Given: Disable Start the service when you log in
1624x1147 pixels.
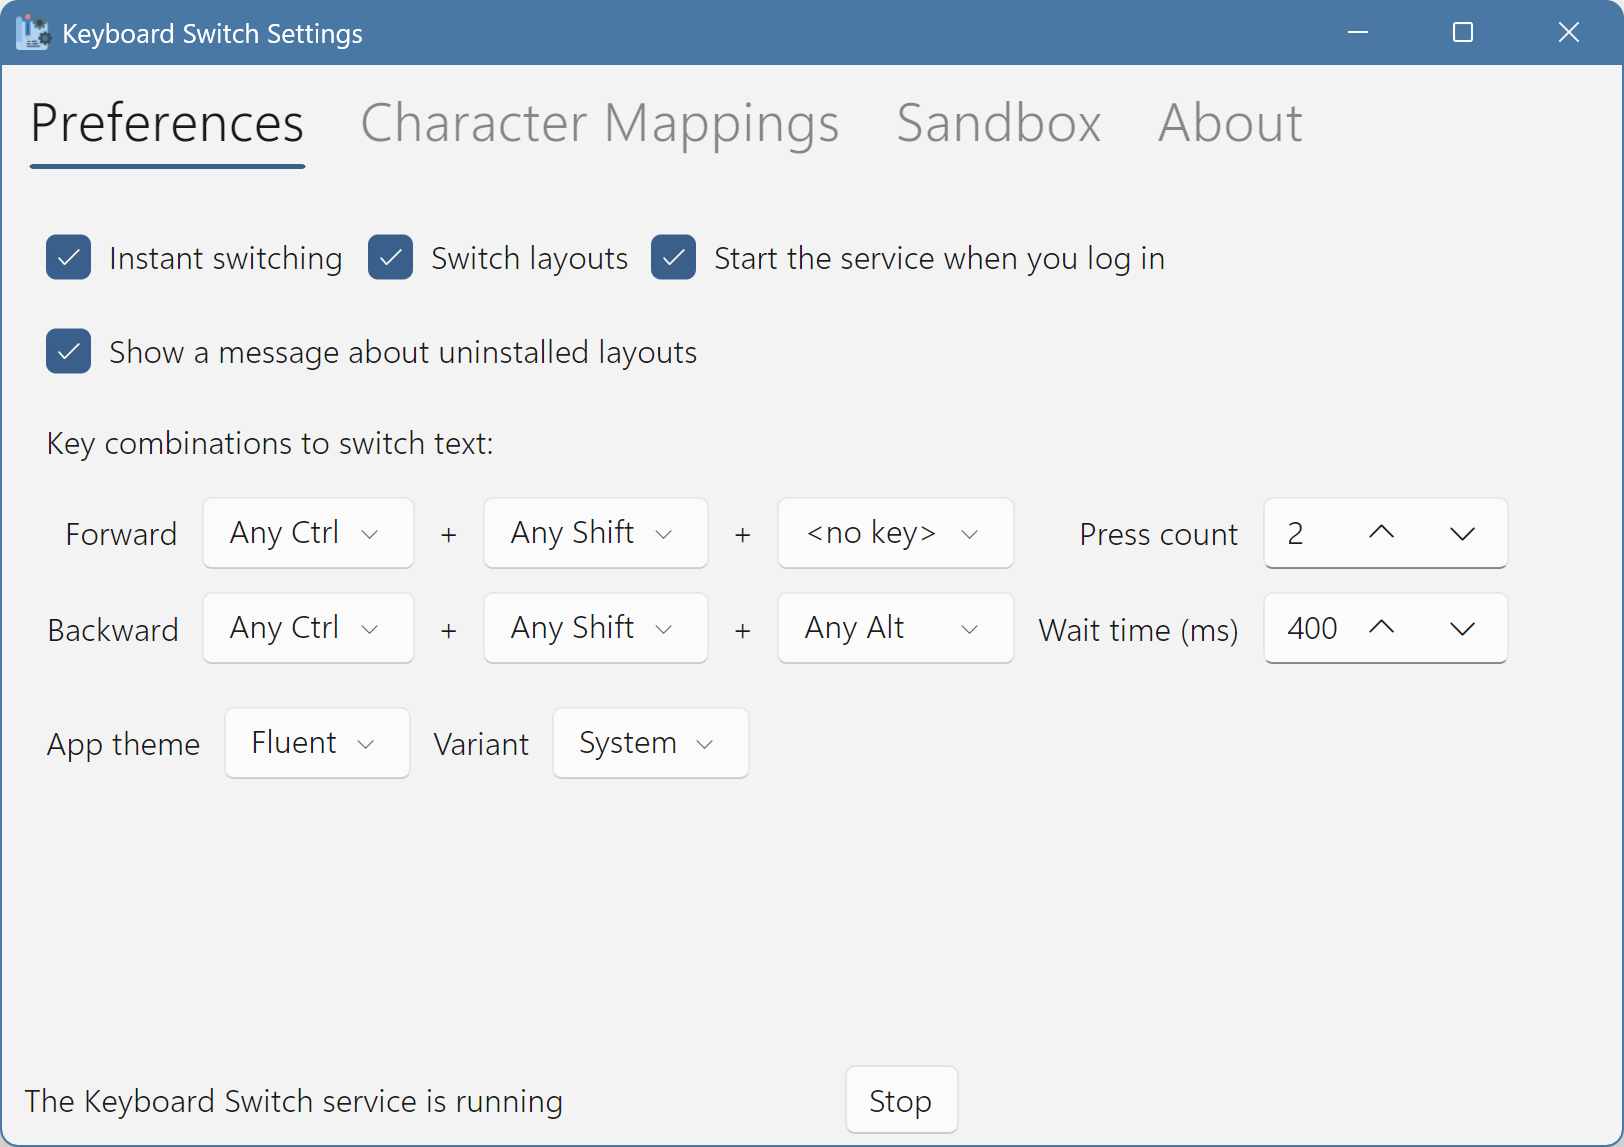Looking at the screenshot, I should point(673,257).
